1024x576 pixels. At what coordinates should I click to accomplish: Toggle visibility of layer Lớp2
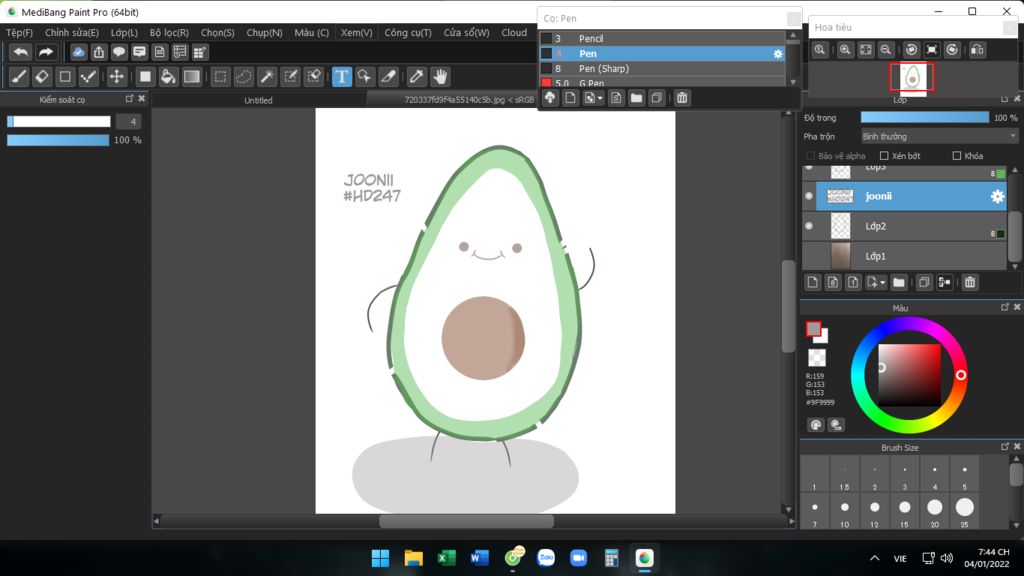click(x=809, y=226)
